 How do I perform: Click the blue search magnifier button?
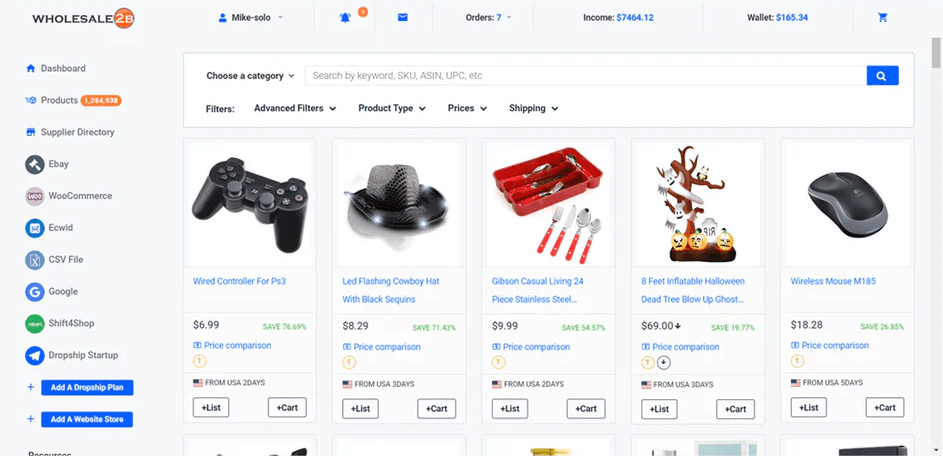pos(882,76)
